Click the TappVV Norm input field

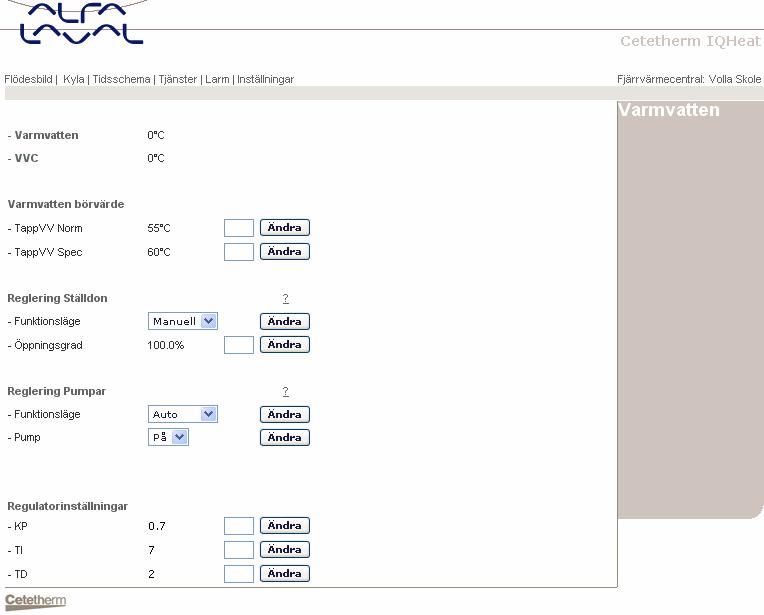pyautogui.click(x=239, y=228)
